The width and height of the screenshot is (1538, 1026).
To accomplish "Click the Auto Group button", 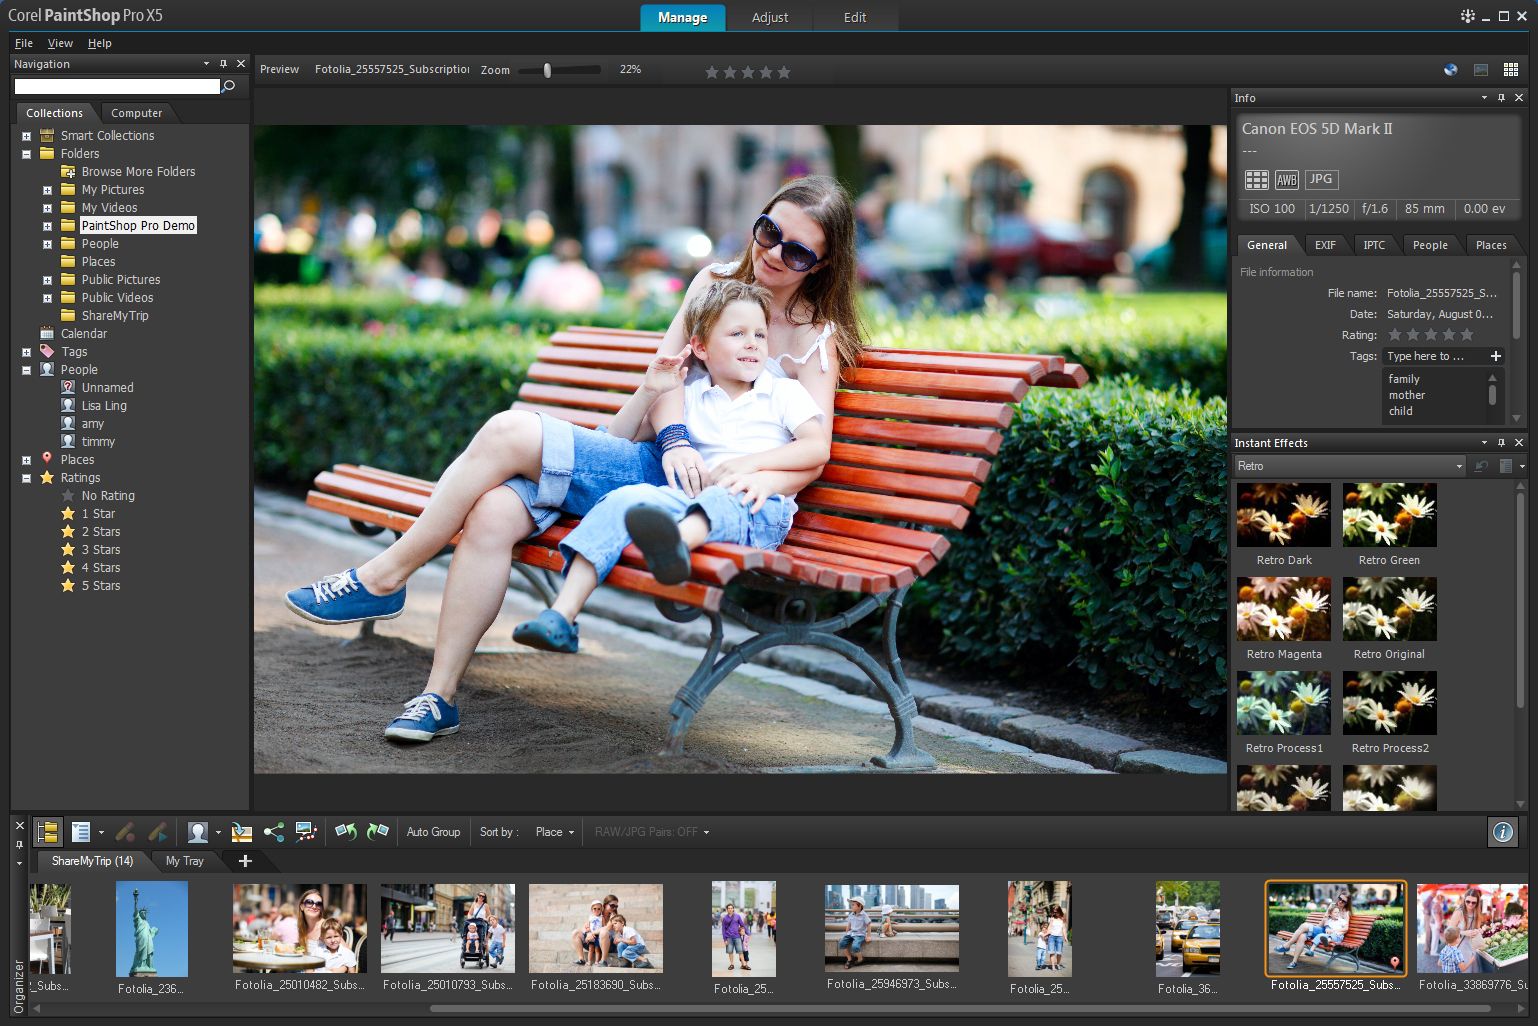I will tap(433, 832).
